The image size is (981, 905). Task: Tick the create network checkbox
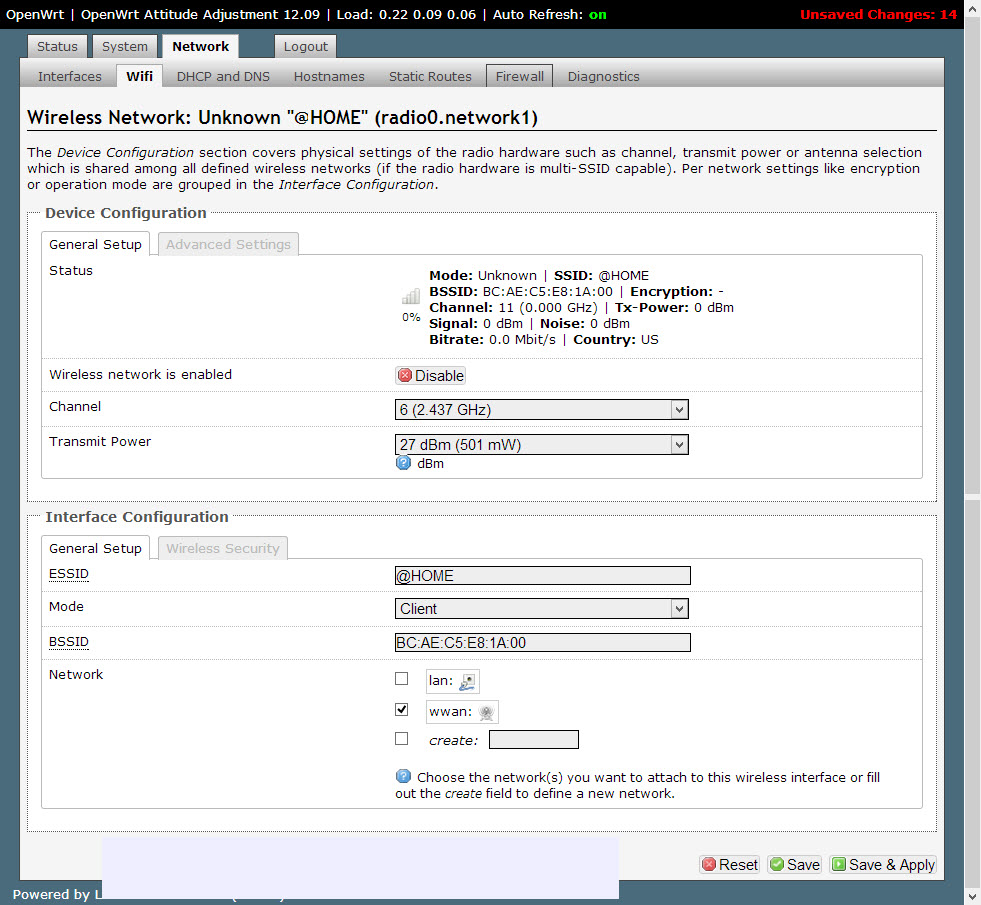tap(402, 739)
